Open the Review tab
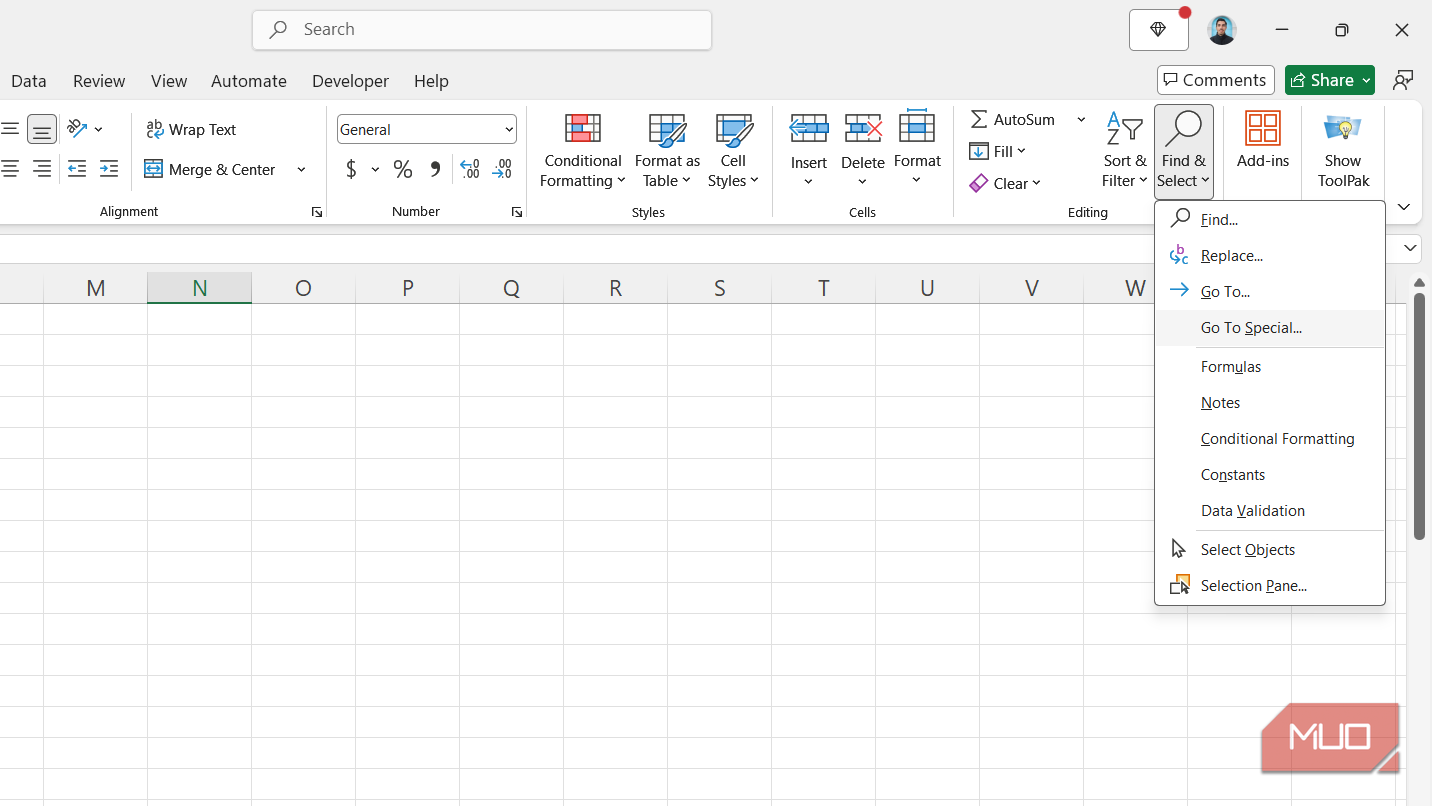1432x806 pixels. click(x=99, y=81)
